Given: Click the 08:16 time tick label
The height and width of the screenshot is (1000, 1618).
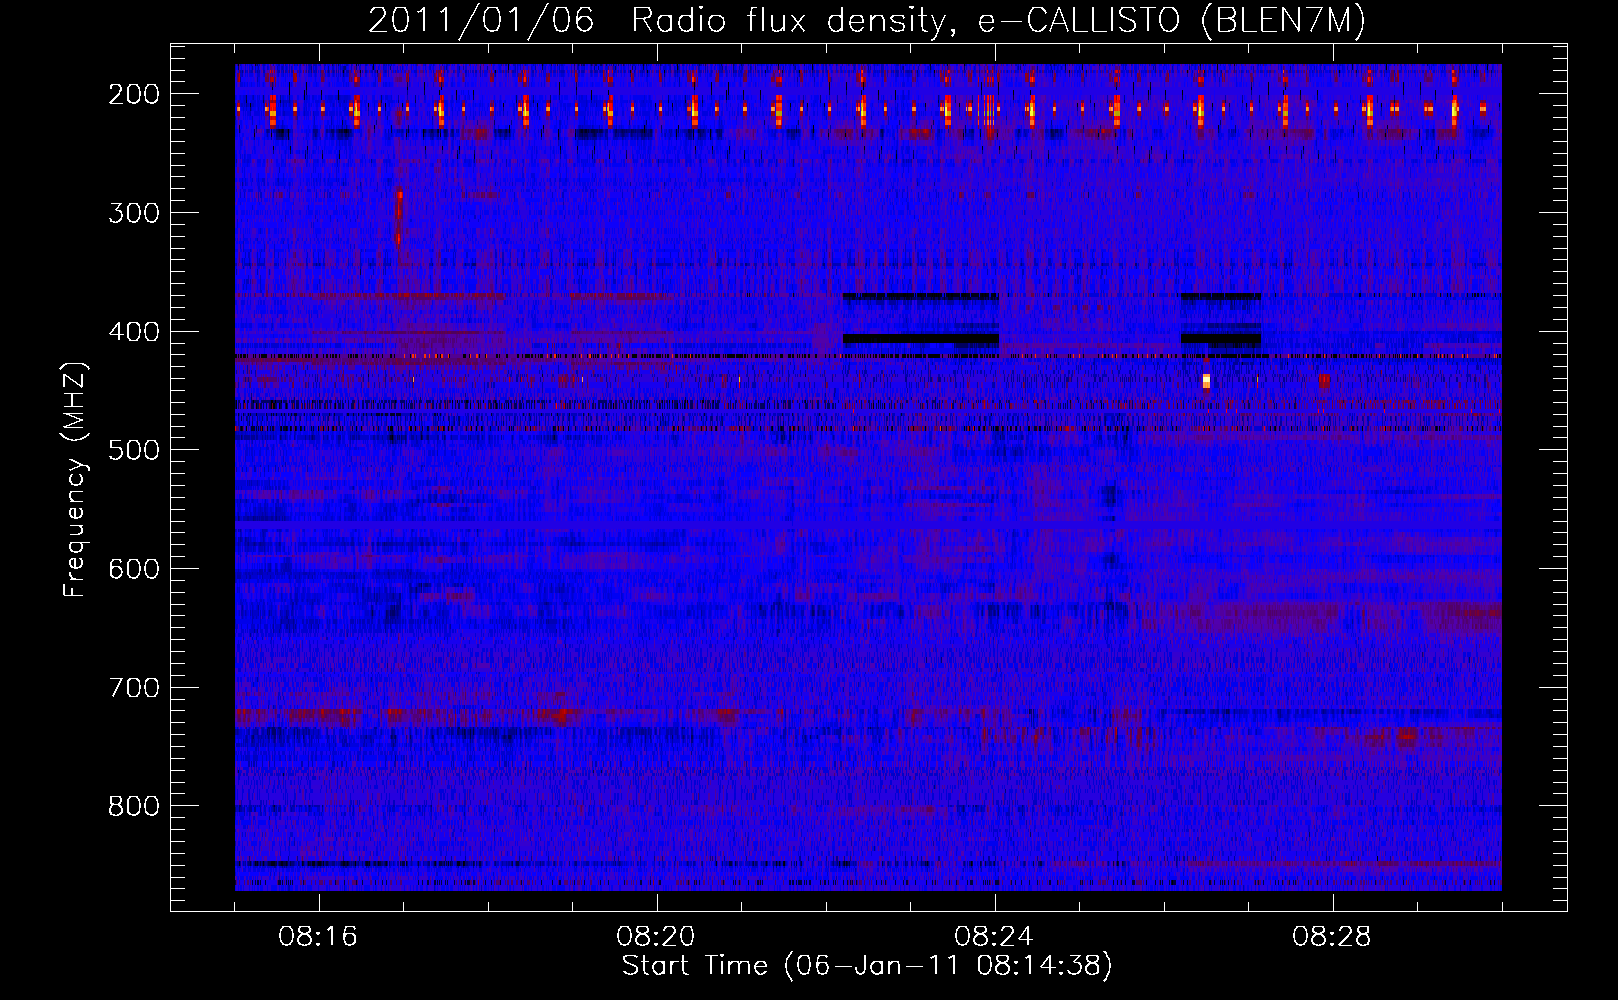Looking at the screenshot, I should (318, 937).
